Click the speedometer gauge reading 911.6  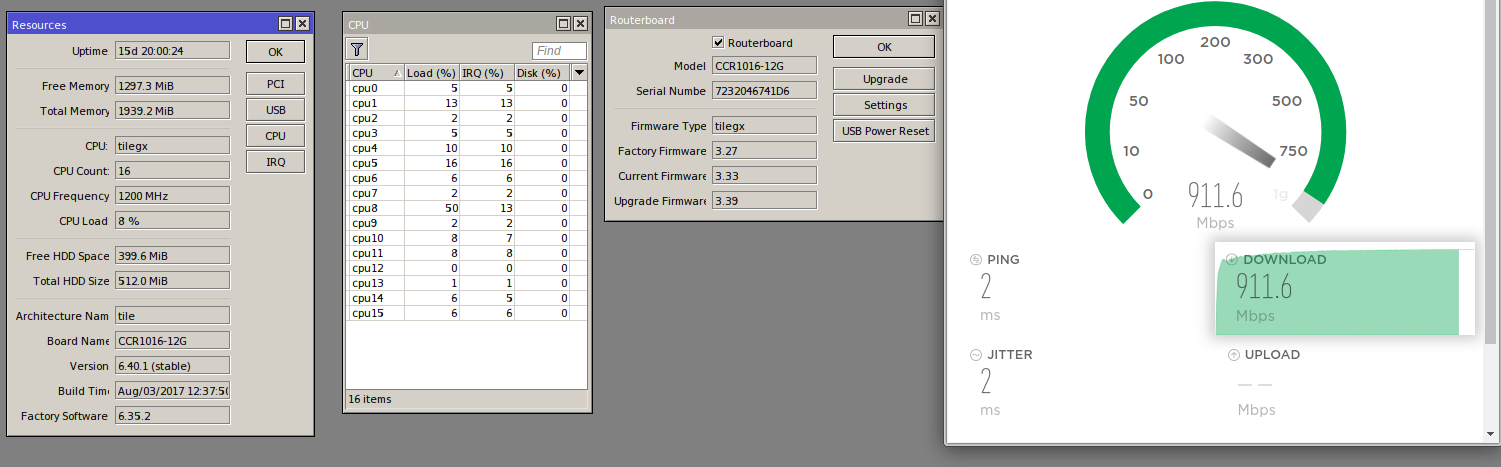tap(1215, 194)
